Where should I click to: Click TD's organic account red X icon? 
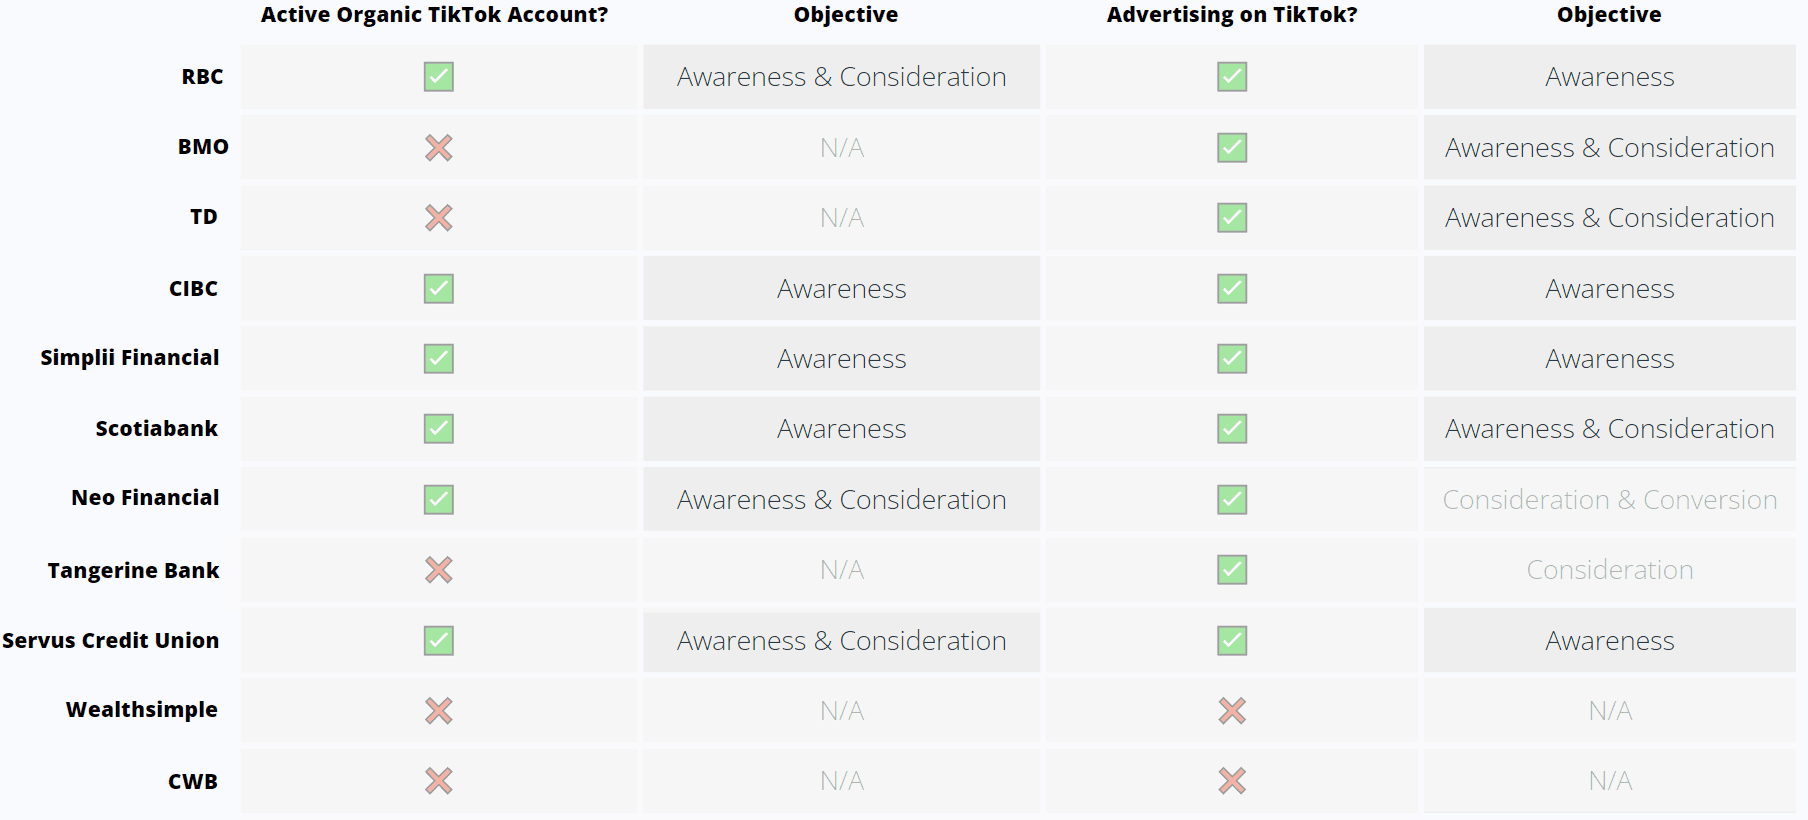coord(438,218)
